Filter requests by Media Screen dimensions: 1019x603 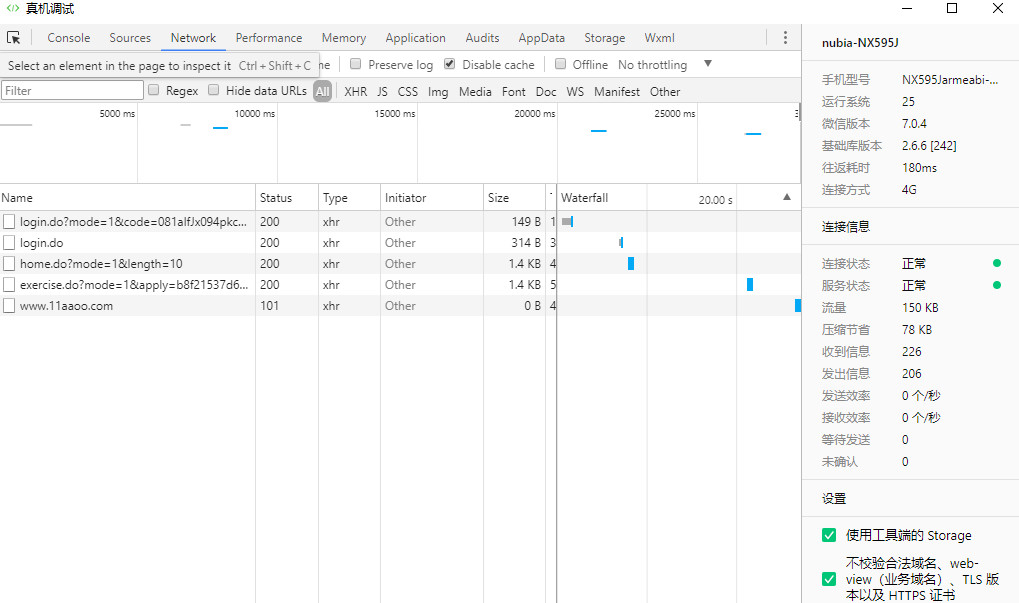pos(475,92)
